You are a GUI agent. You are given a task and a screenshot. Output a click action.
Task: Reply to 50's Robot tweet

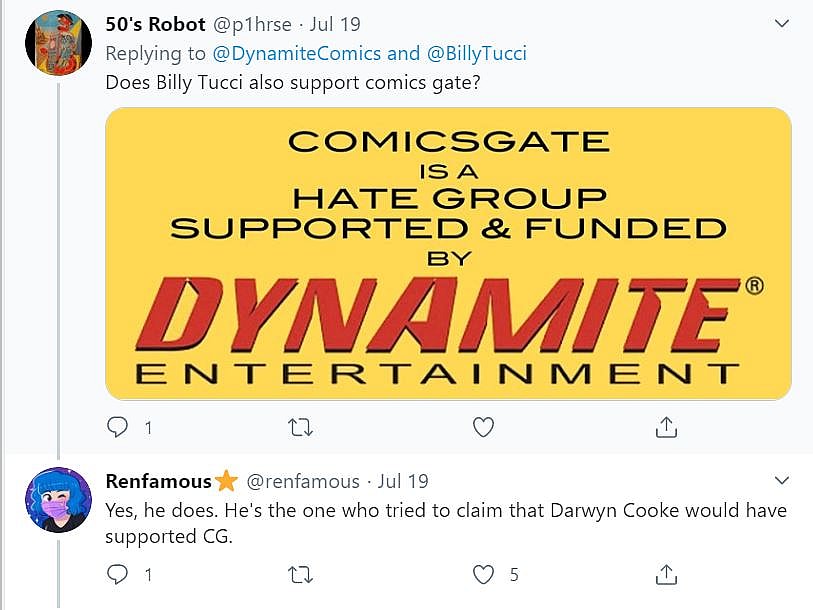[x=119, y=428]
